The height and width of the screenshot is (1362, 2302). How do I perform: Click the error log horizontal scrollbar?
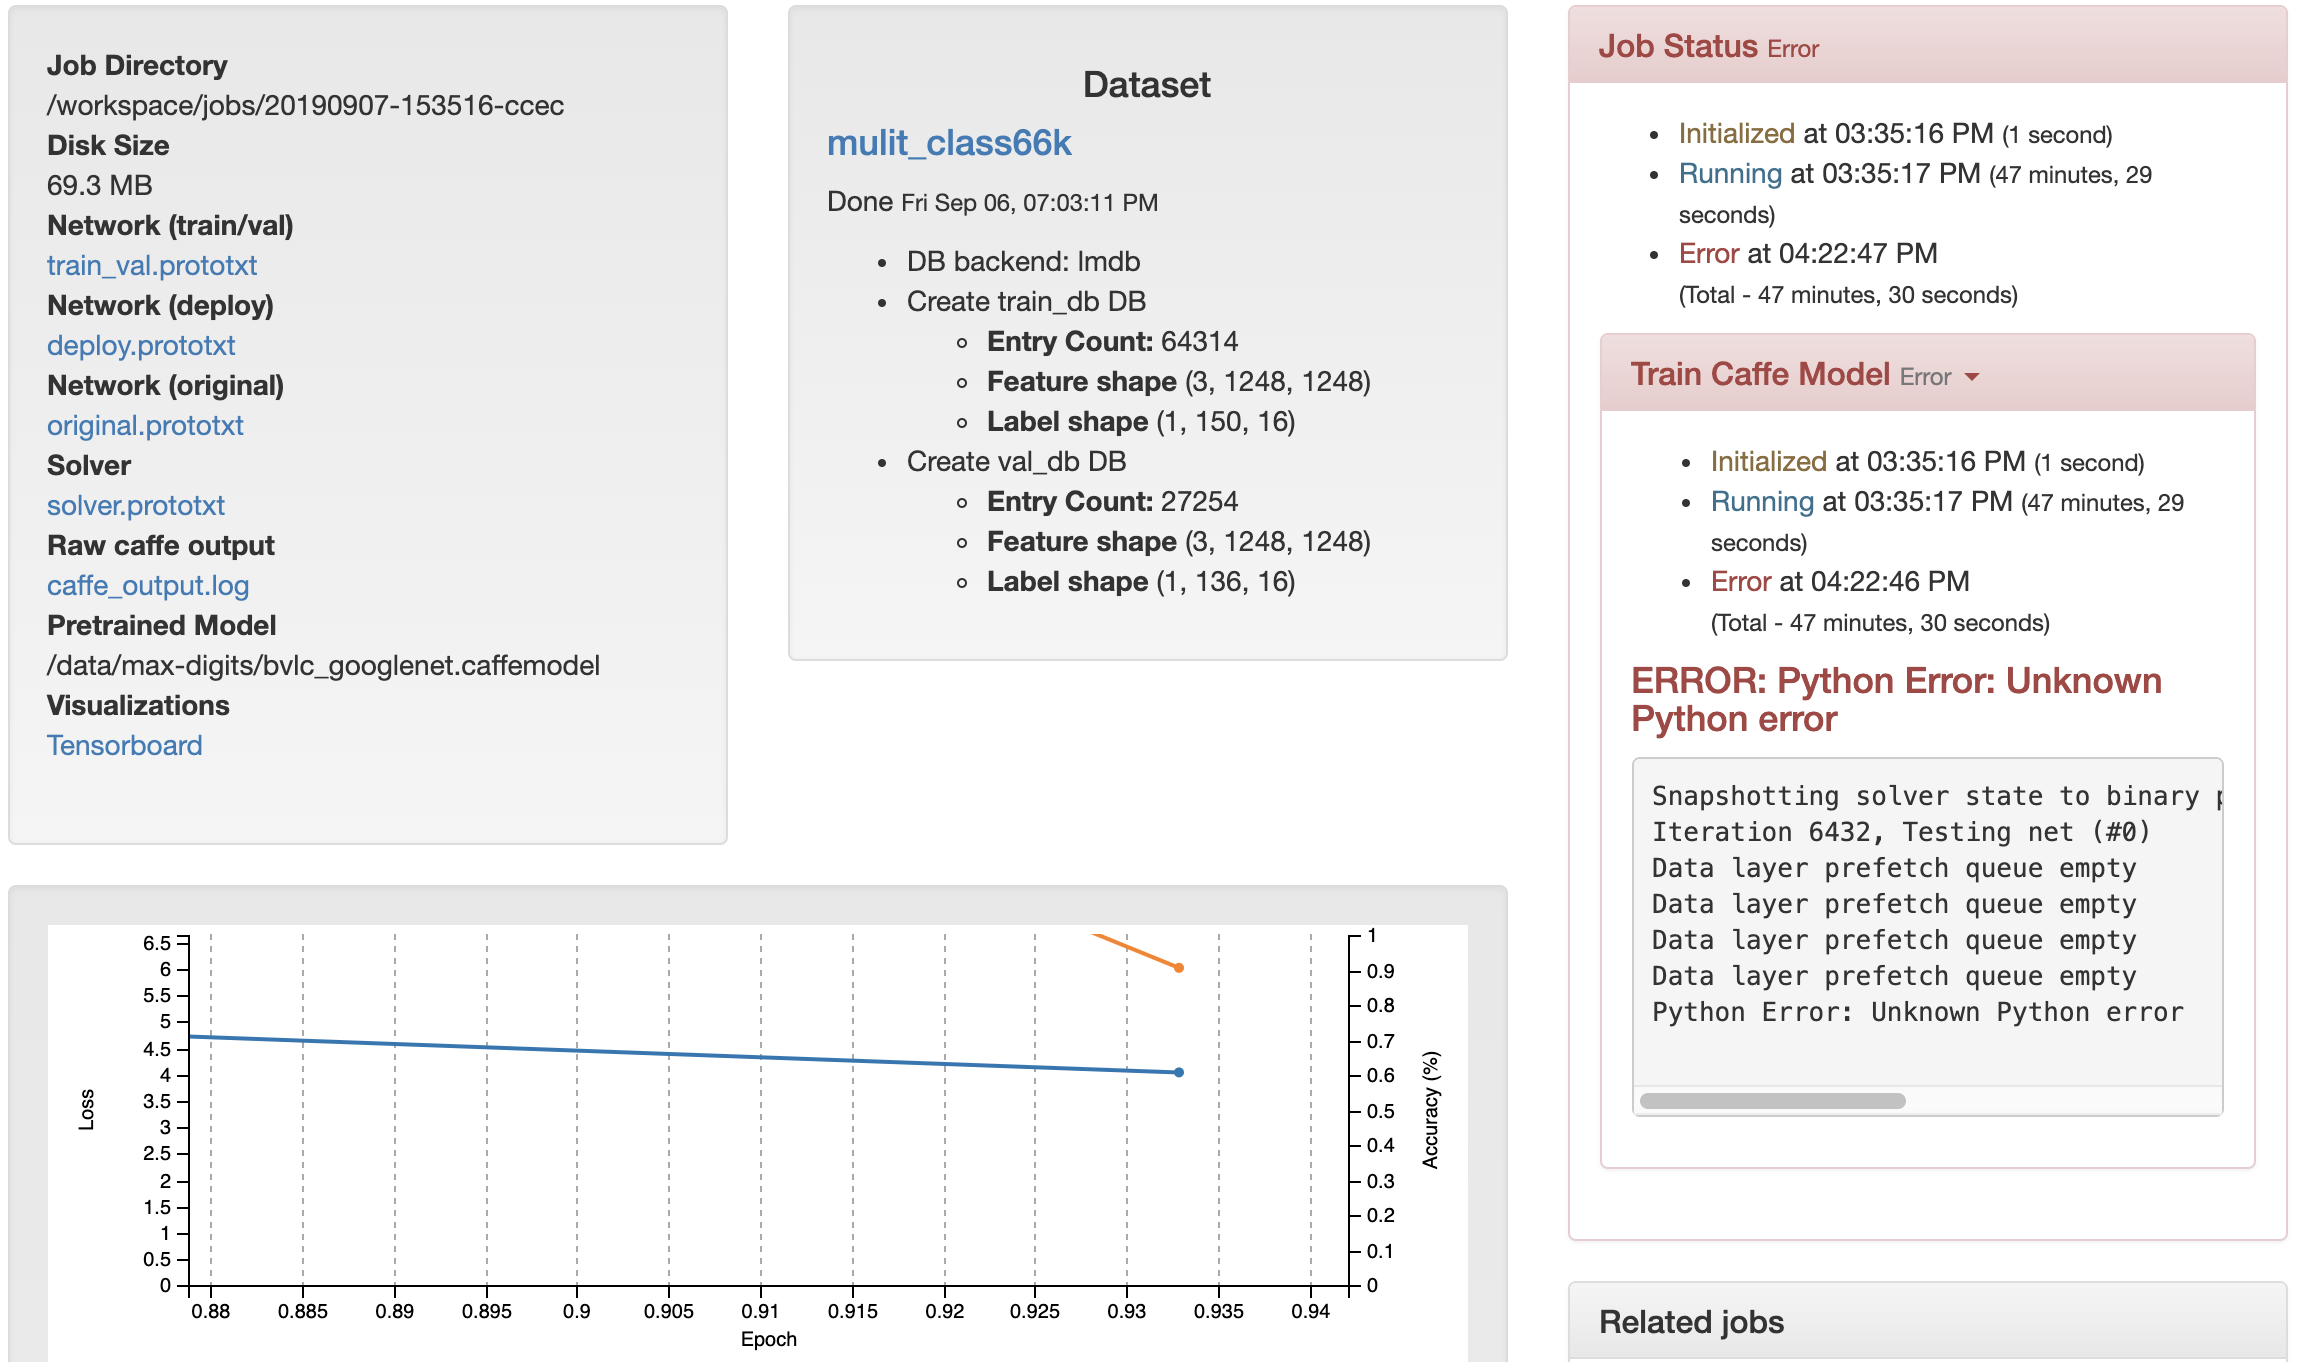tap(1773, 1101)
